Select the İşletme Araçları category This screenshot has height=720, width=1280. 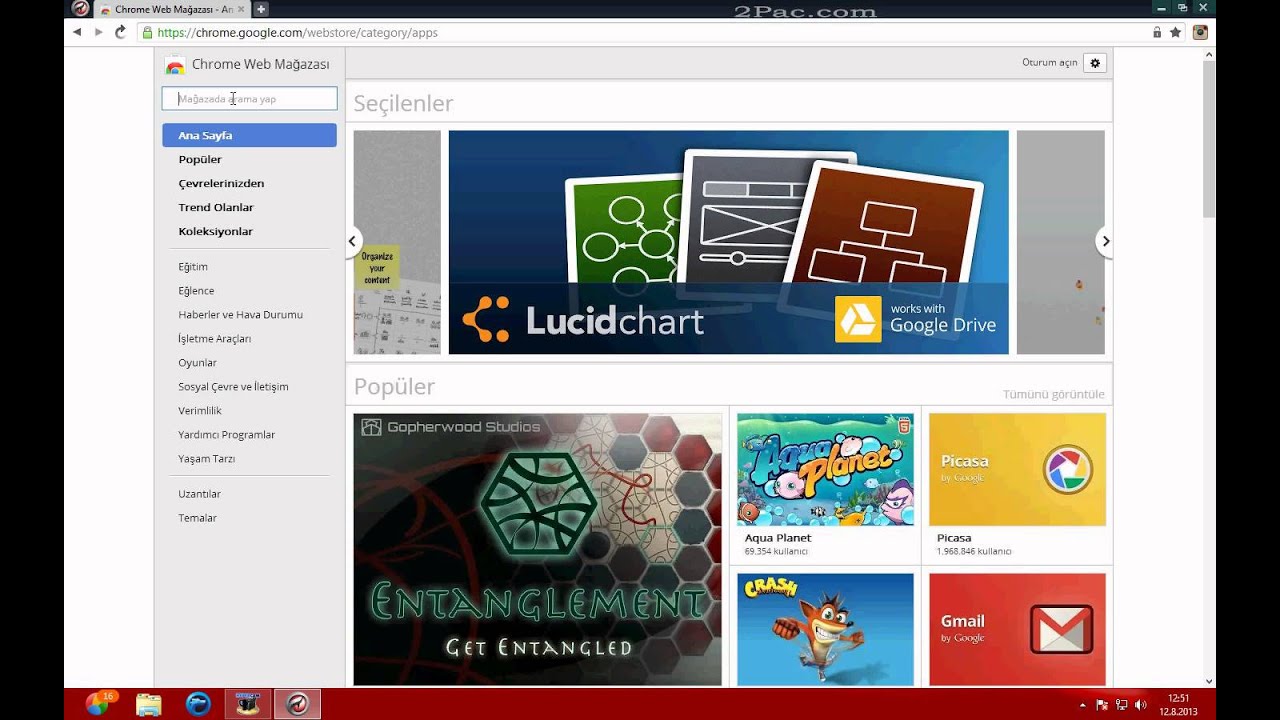[x=214, y=339]
